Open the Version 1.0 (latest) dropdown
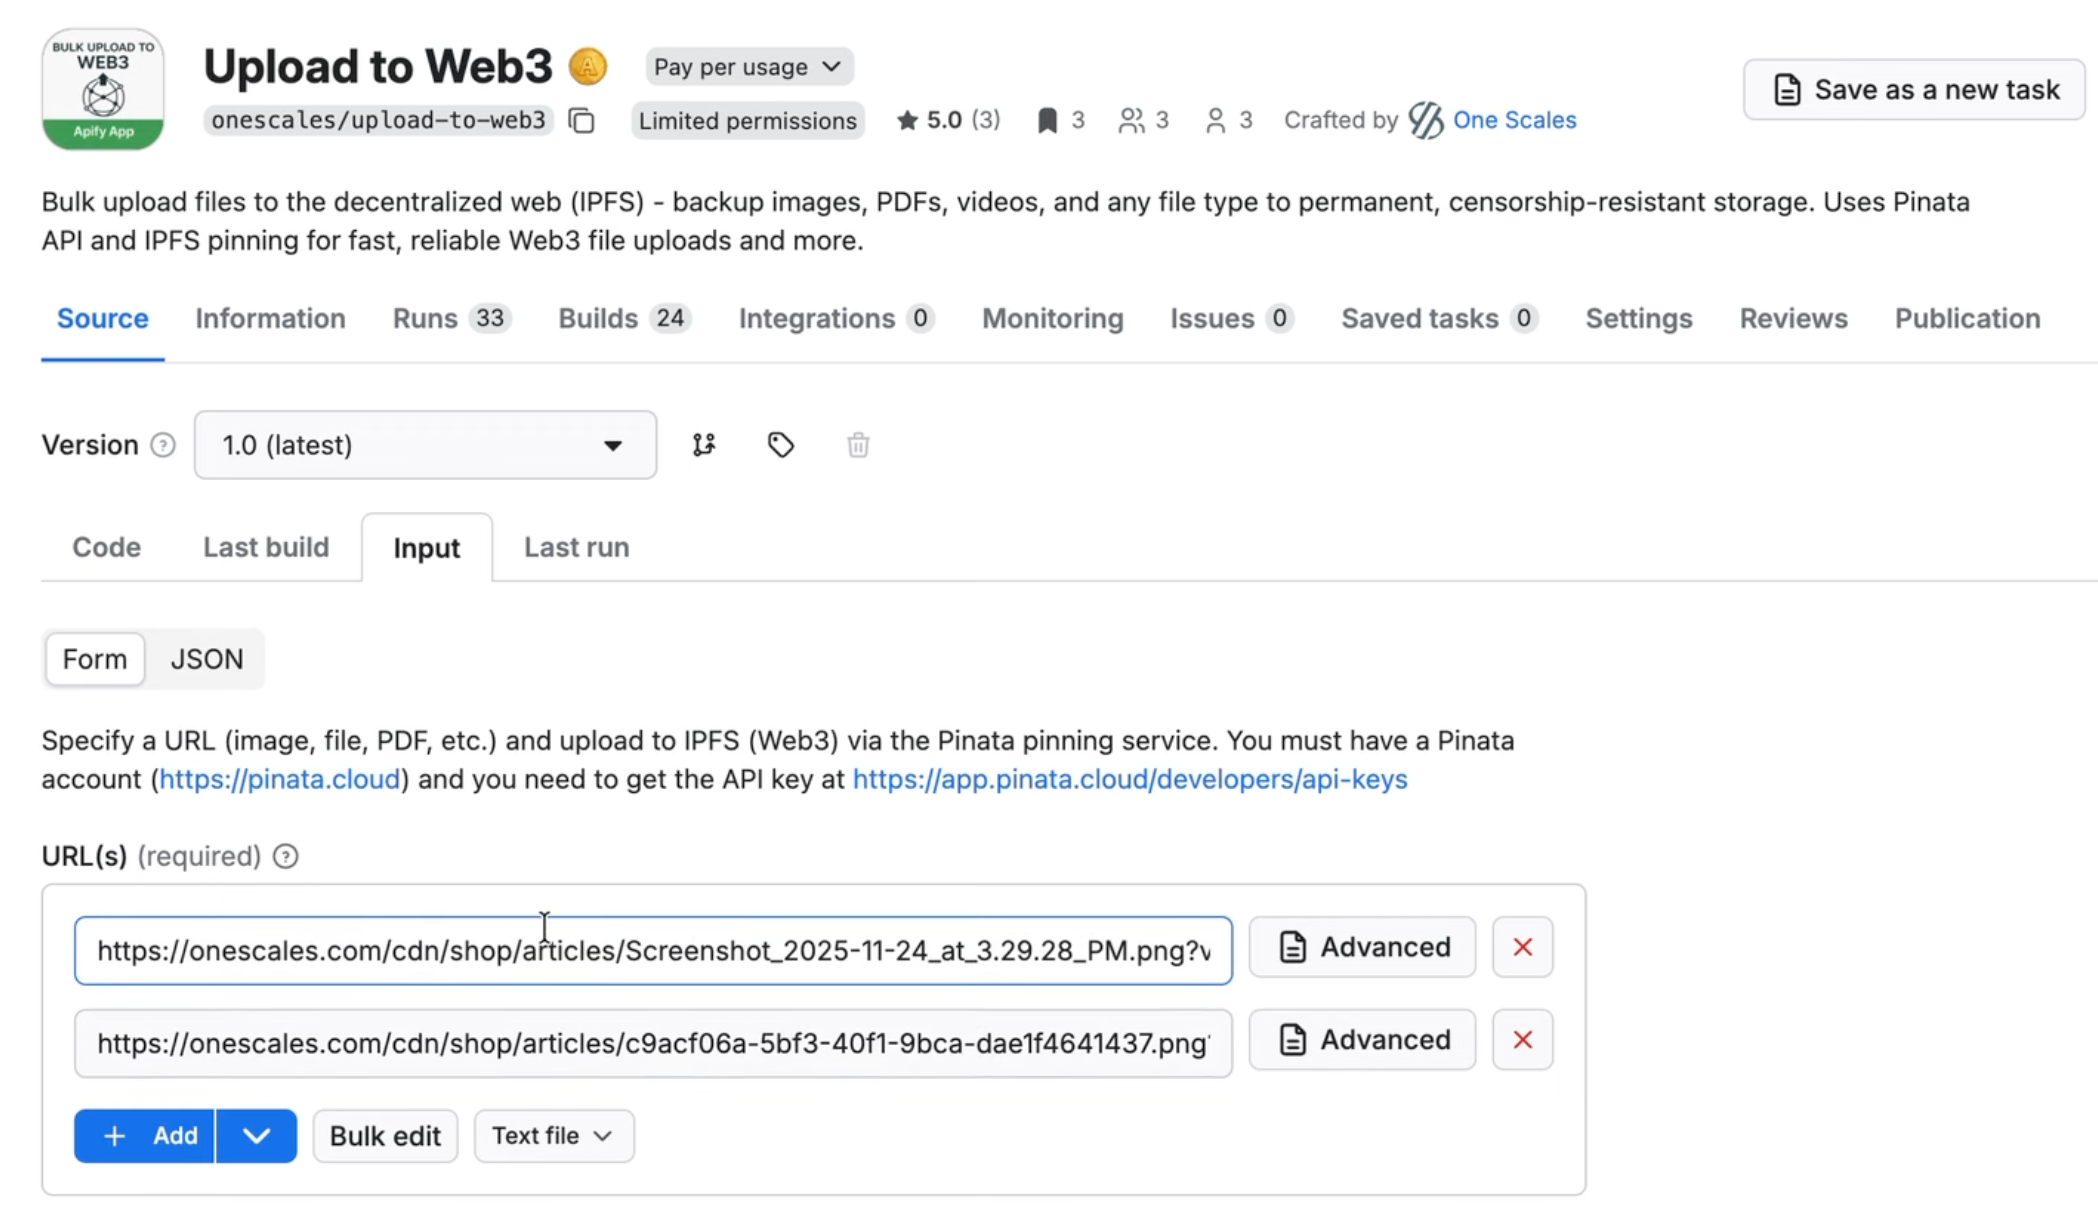Image resolution: width=2098 pixels, height=1214 pixels. 425,445
